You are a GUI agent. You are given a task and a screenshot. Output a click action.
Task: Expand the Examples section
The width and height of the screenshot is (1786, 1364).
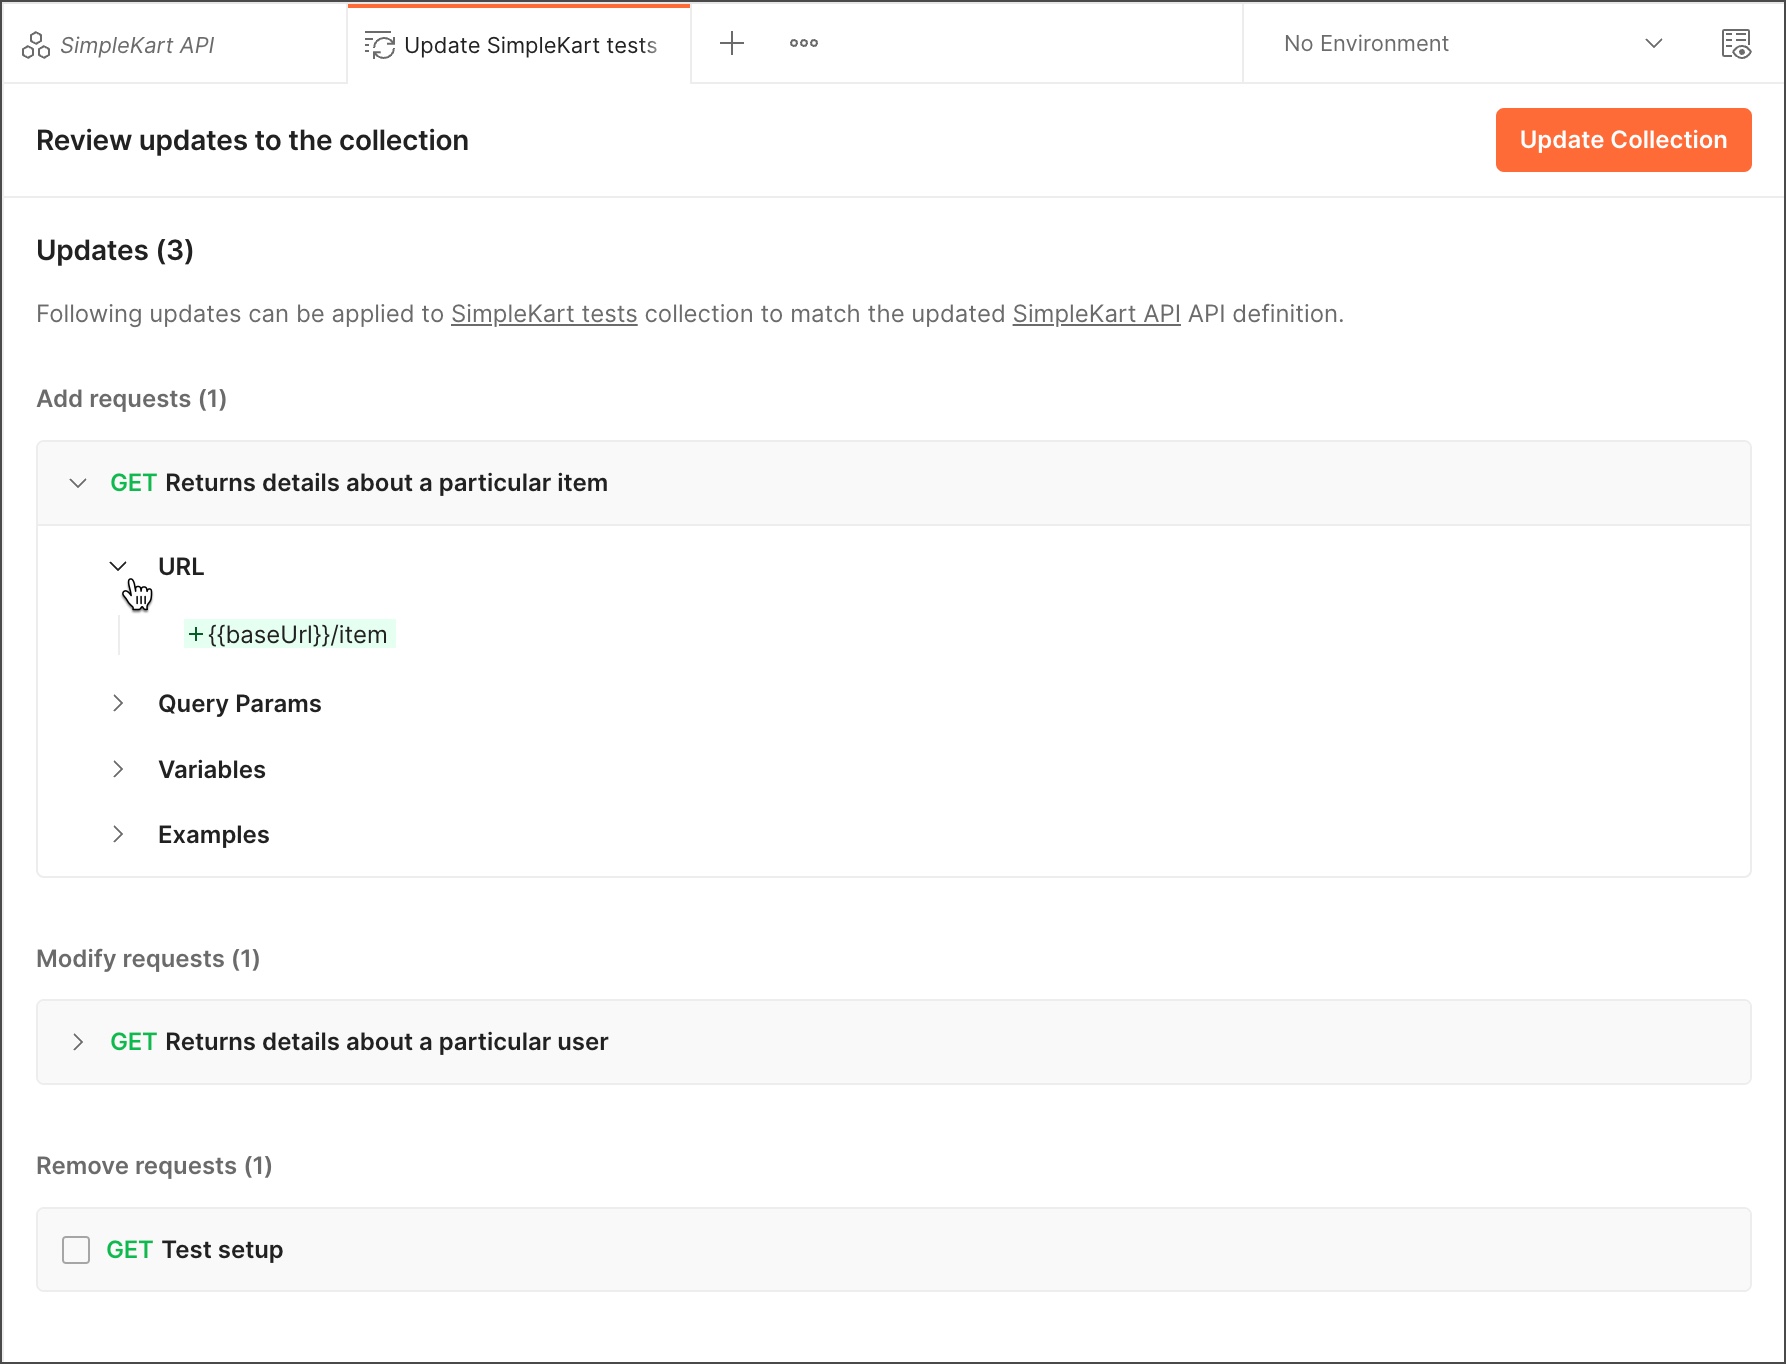coord(118,834)
